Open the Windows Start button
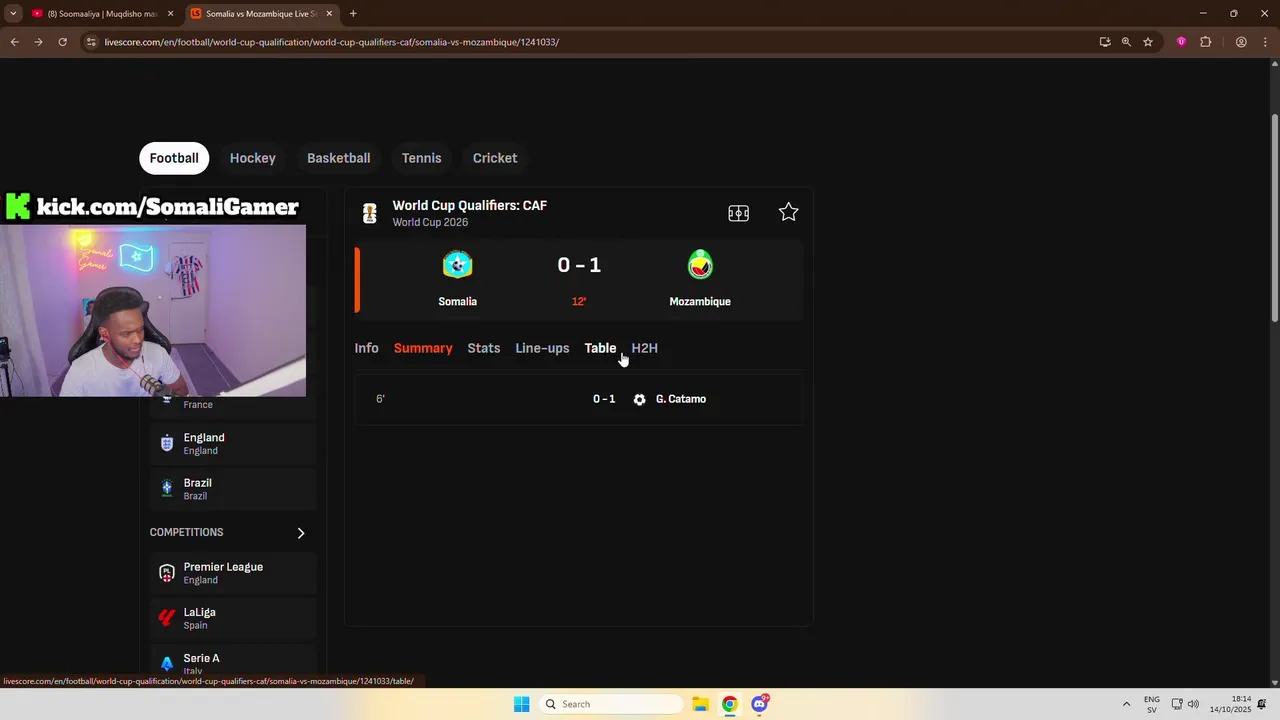Viewport: 1280px width, 720px height. coord(521,704)
